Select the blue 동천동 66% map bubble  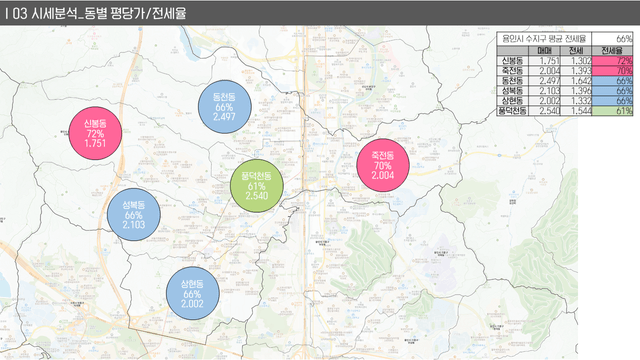coord(224,107)
